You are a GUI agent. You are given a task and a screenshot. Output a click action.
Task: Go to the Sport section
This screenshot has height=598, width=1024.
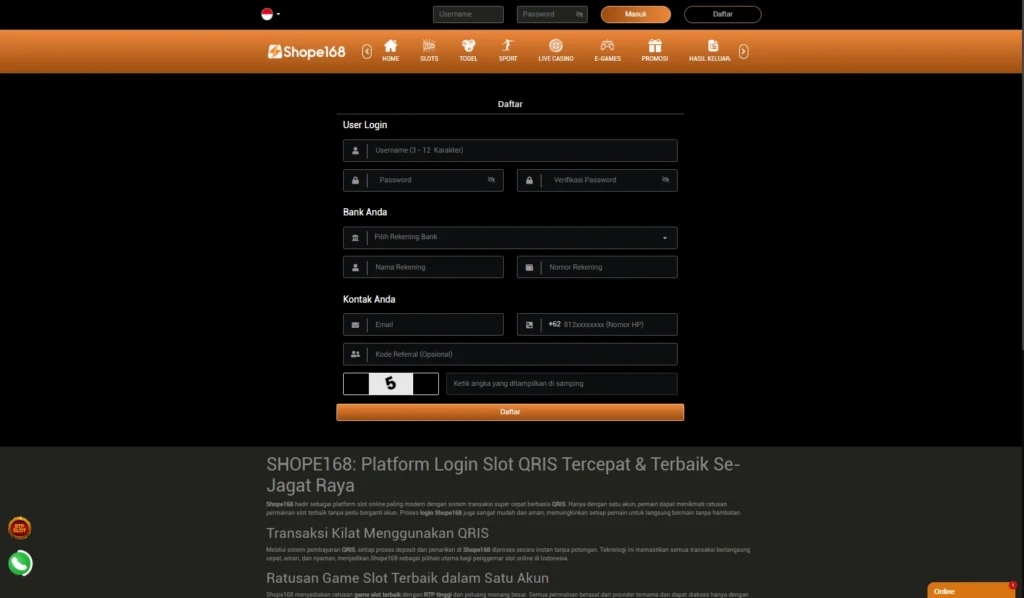(x=508, y=50)
